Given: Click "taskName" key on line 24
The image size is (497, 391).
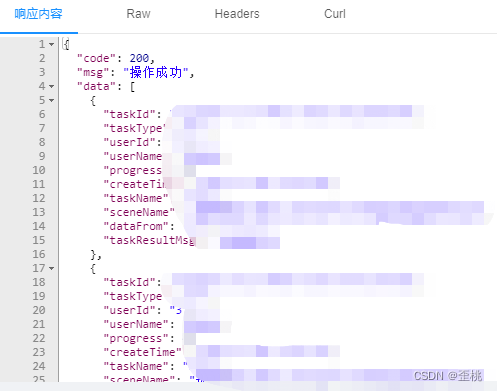Looking at the screenshot, I should [x=136, y=366].
